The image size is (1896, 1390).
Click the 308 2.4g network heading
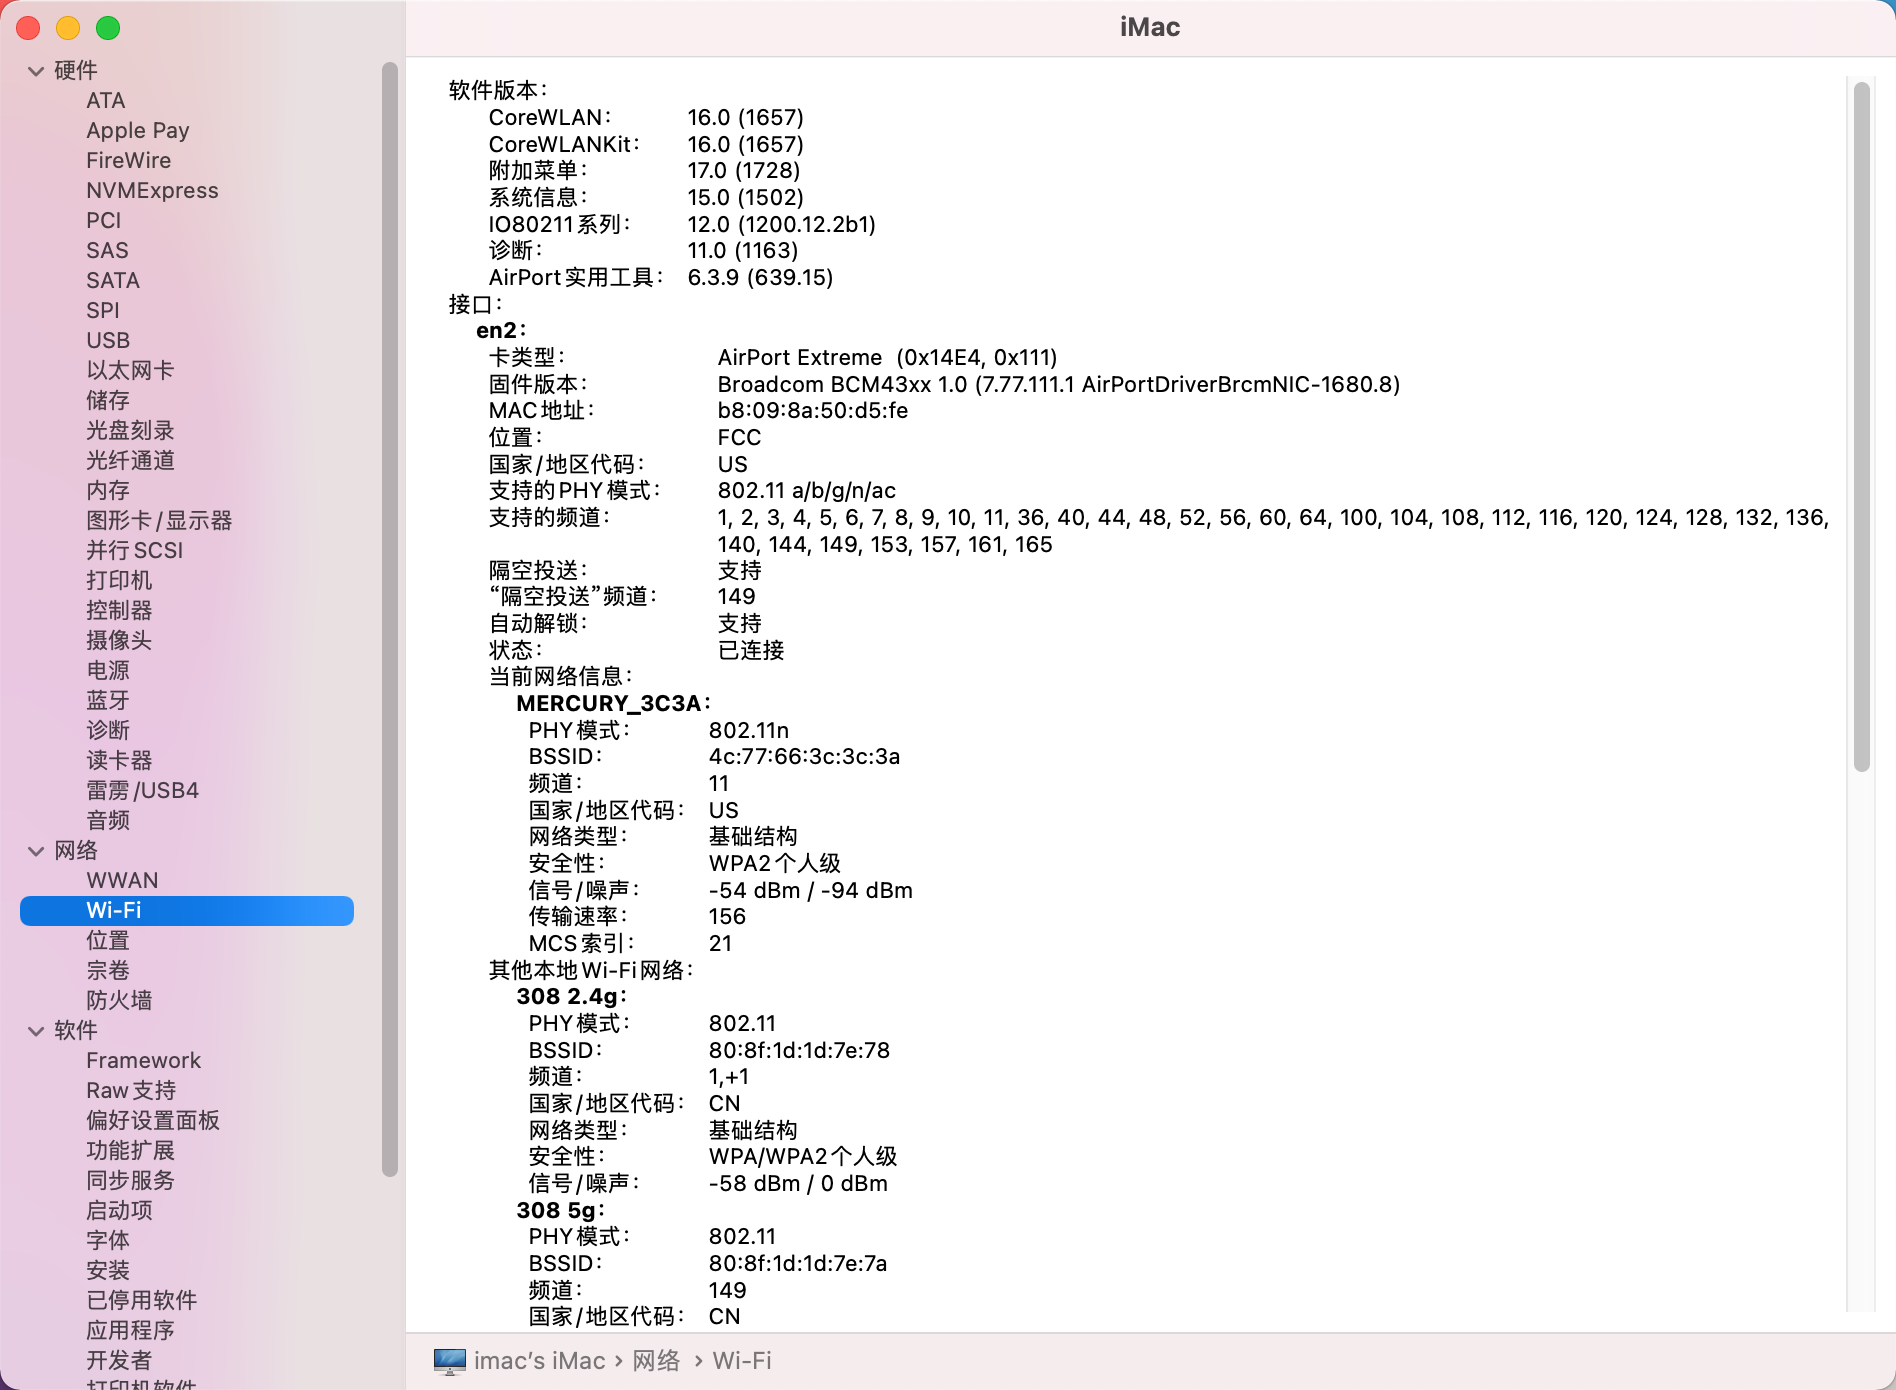point(571,997)
